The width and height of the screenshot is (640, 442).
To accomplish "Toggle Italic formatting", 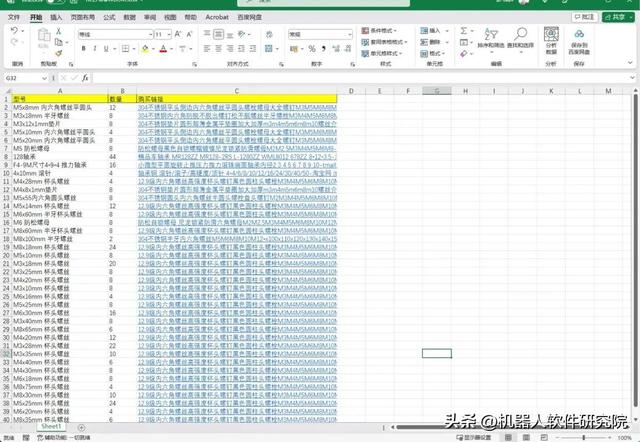I will pos(95,49).
